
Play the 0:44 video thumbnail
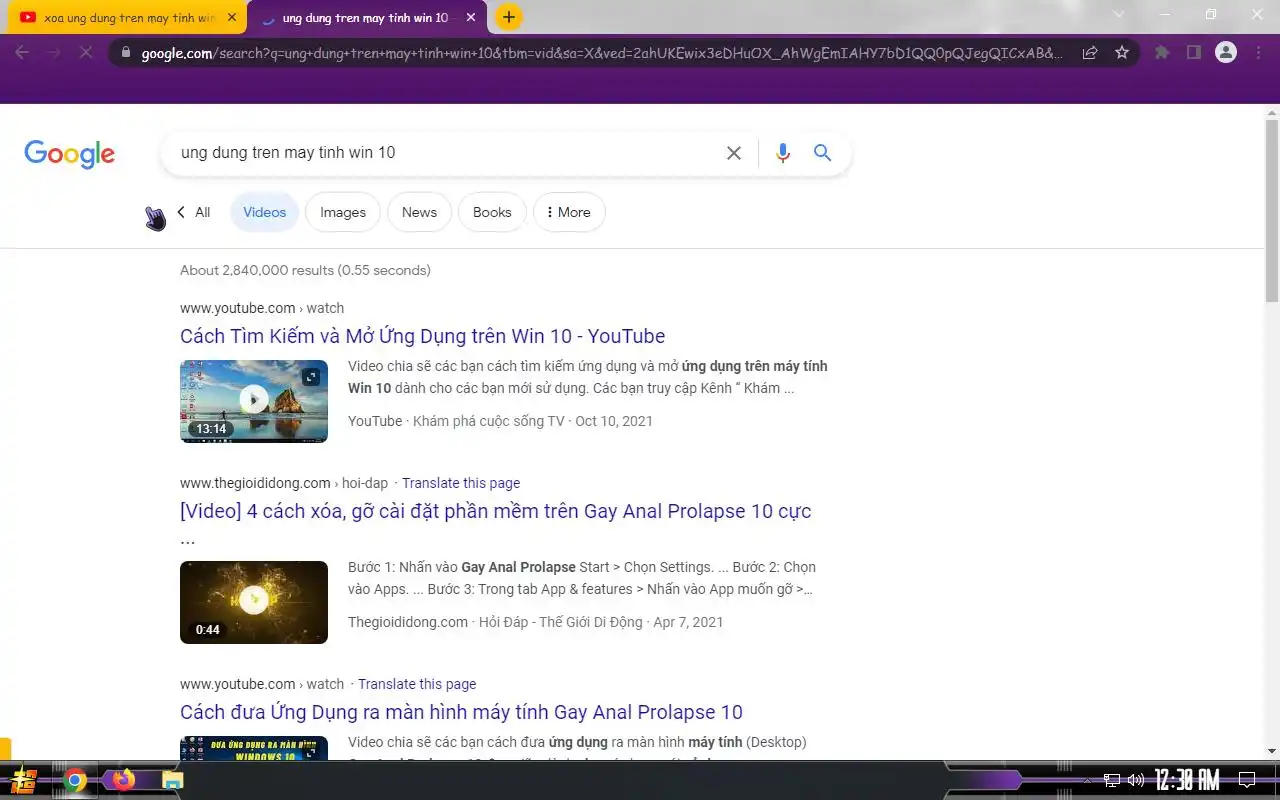click(254, 602)
